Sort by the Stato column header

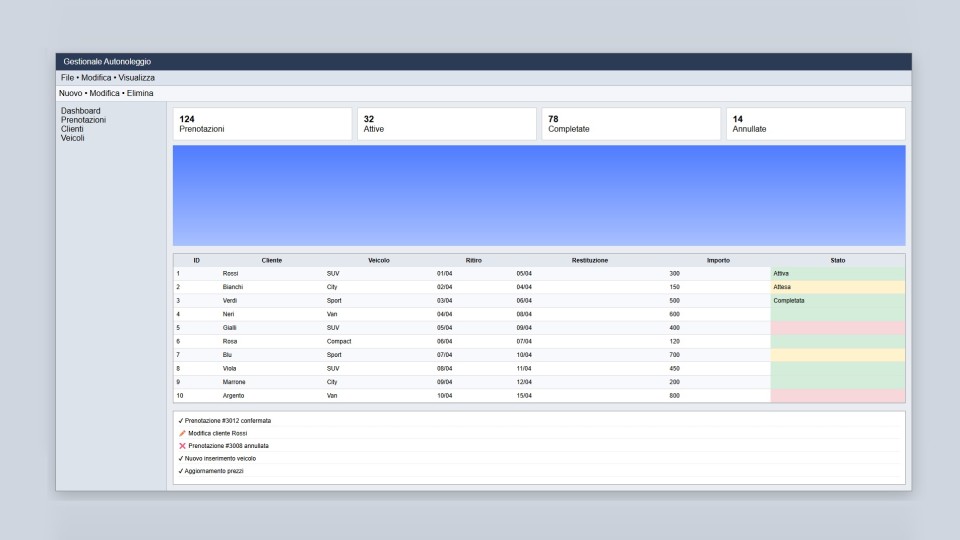(x=838, y=260)
